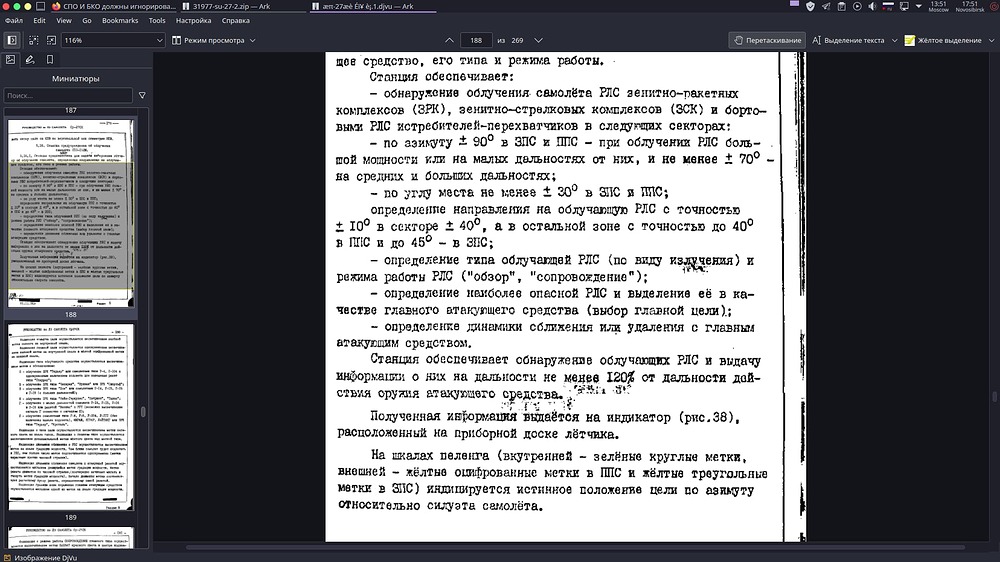This screenshot has width=1000, height=562.
Task: Go to next page with down arrow
Action: (x=540, y=40)
